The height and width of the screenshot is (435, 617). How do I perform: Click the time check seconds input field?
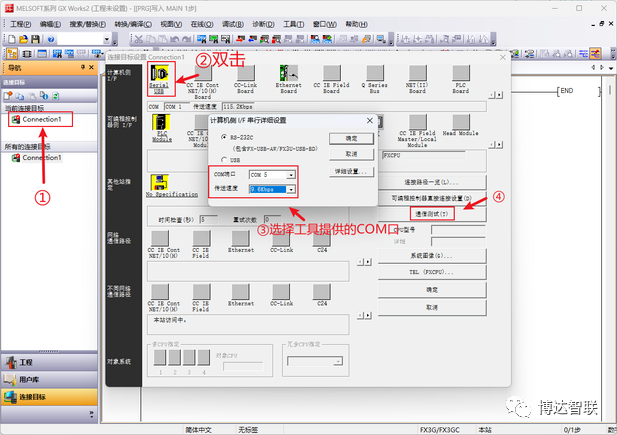tap(209, 219)
